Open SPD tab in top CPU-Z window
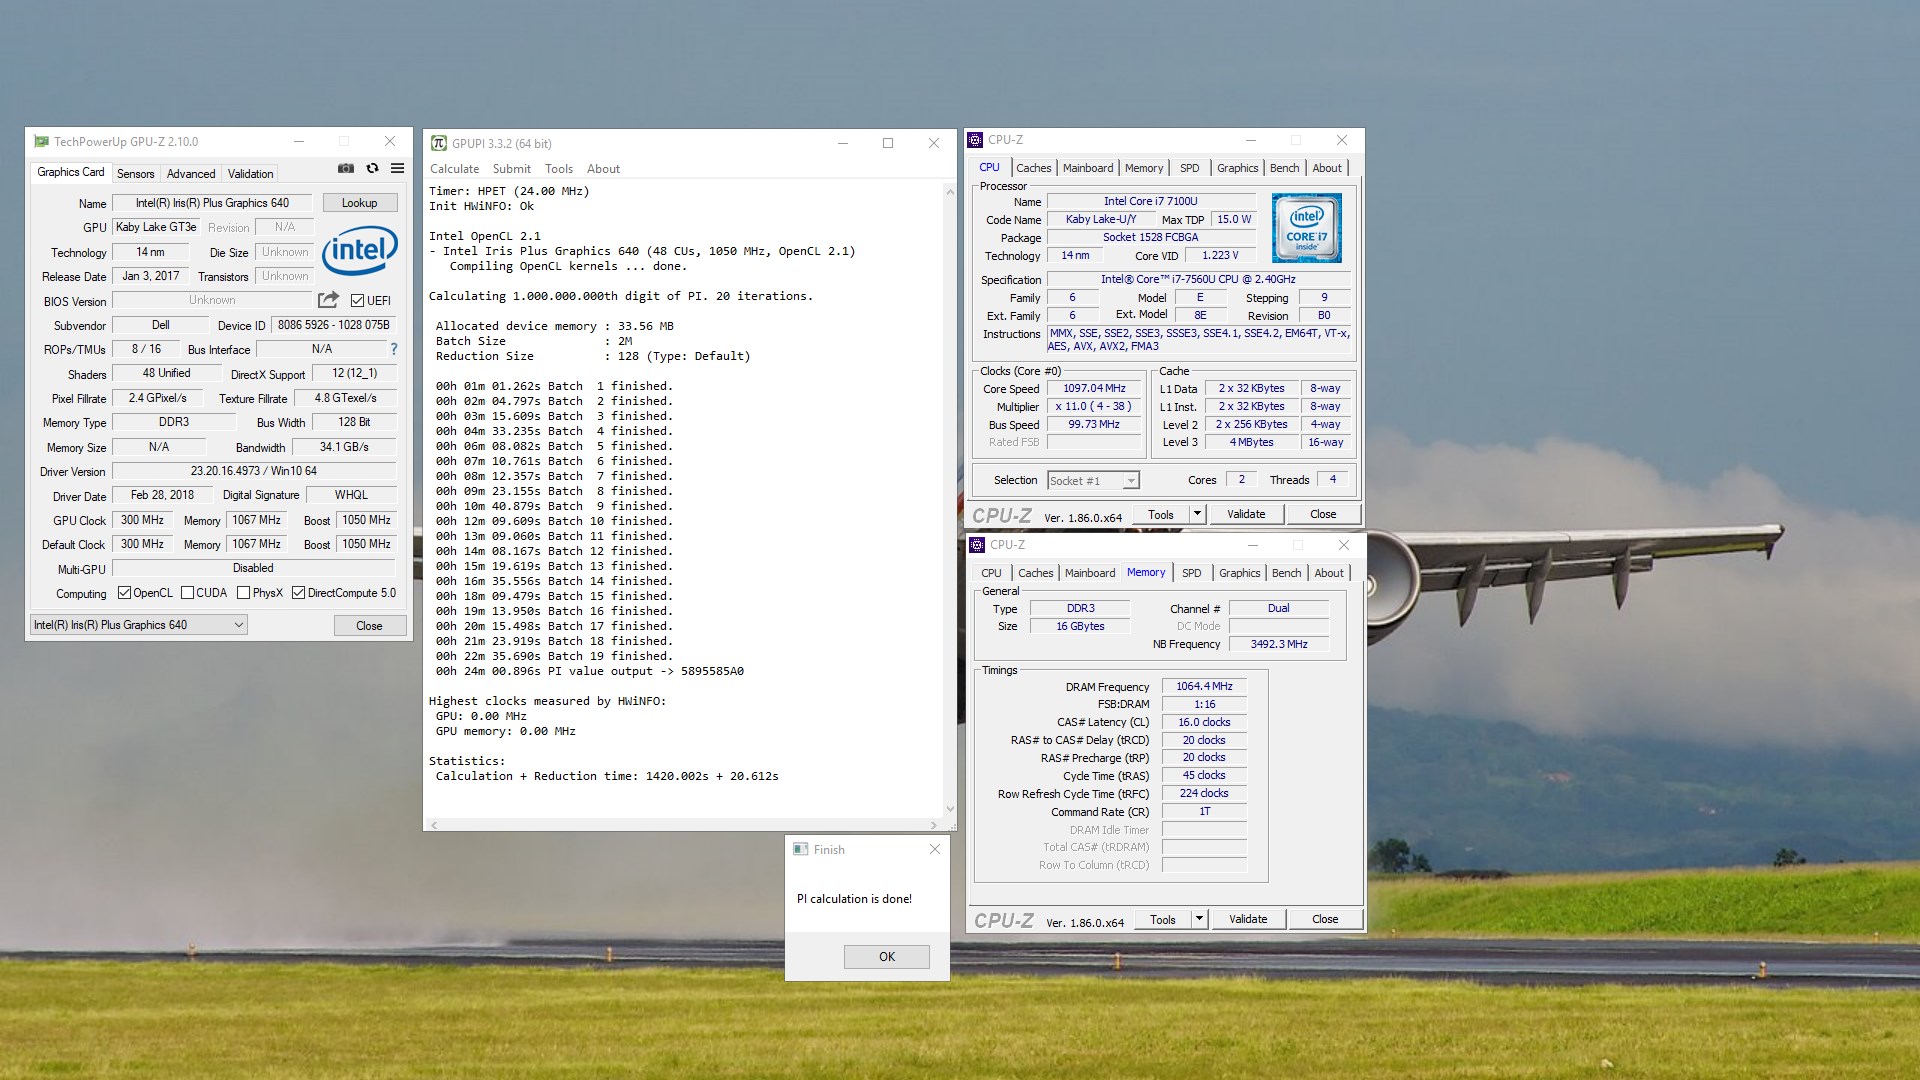The height and width of the screenshot is (1080, 1920). coord(1190,168)
